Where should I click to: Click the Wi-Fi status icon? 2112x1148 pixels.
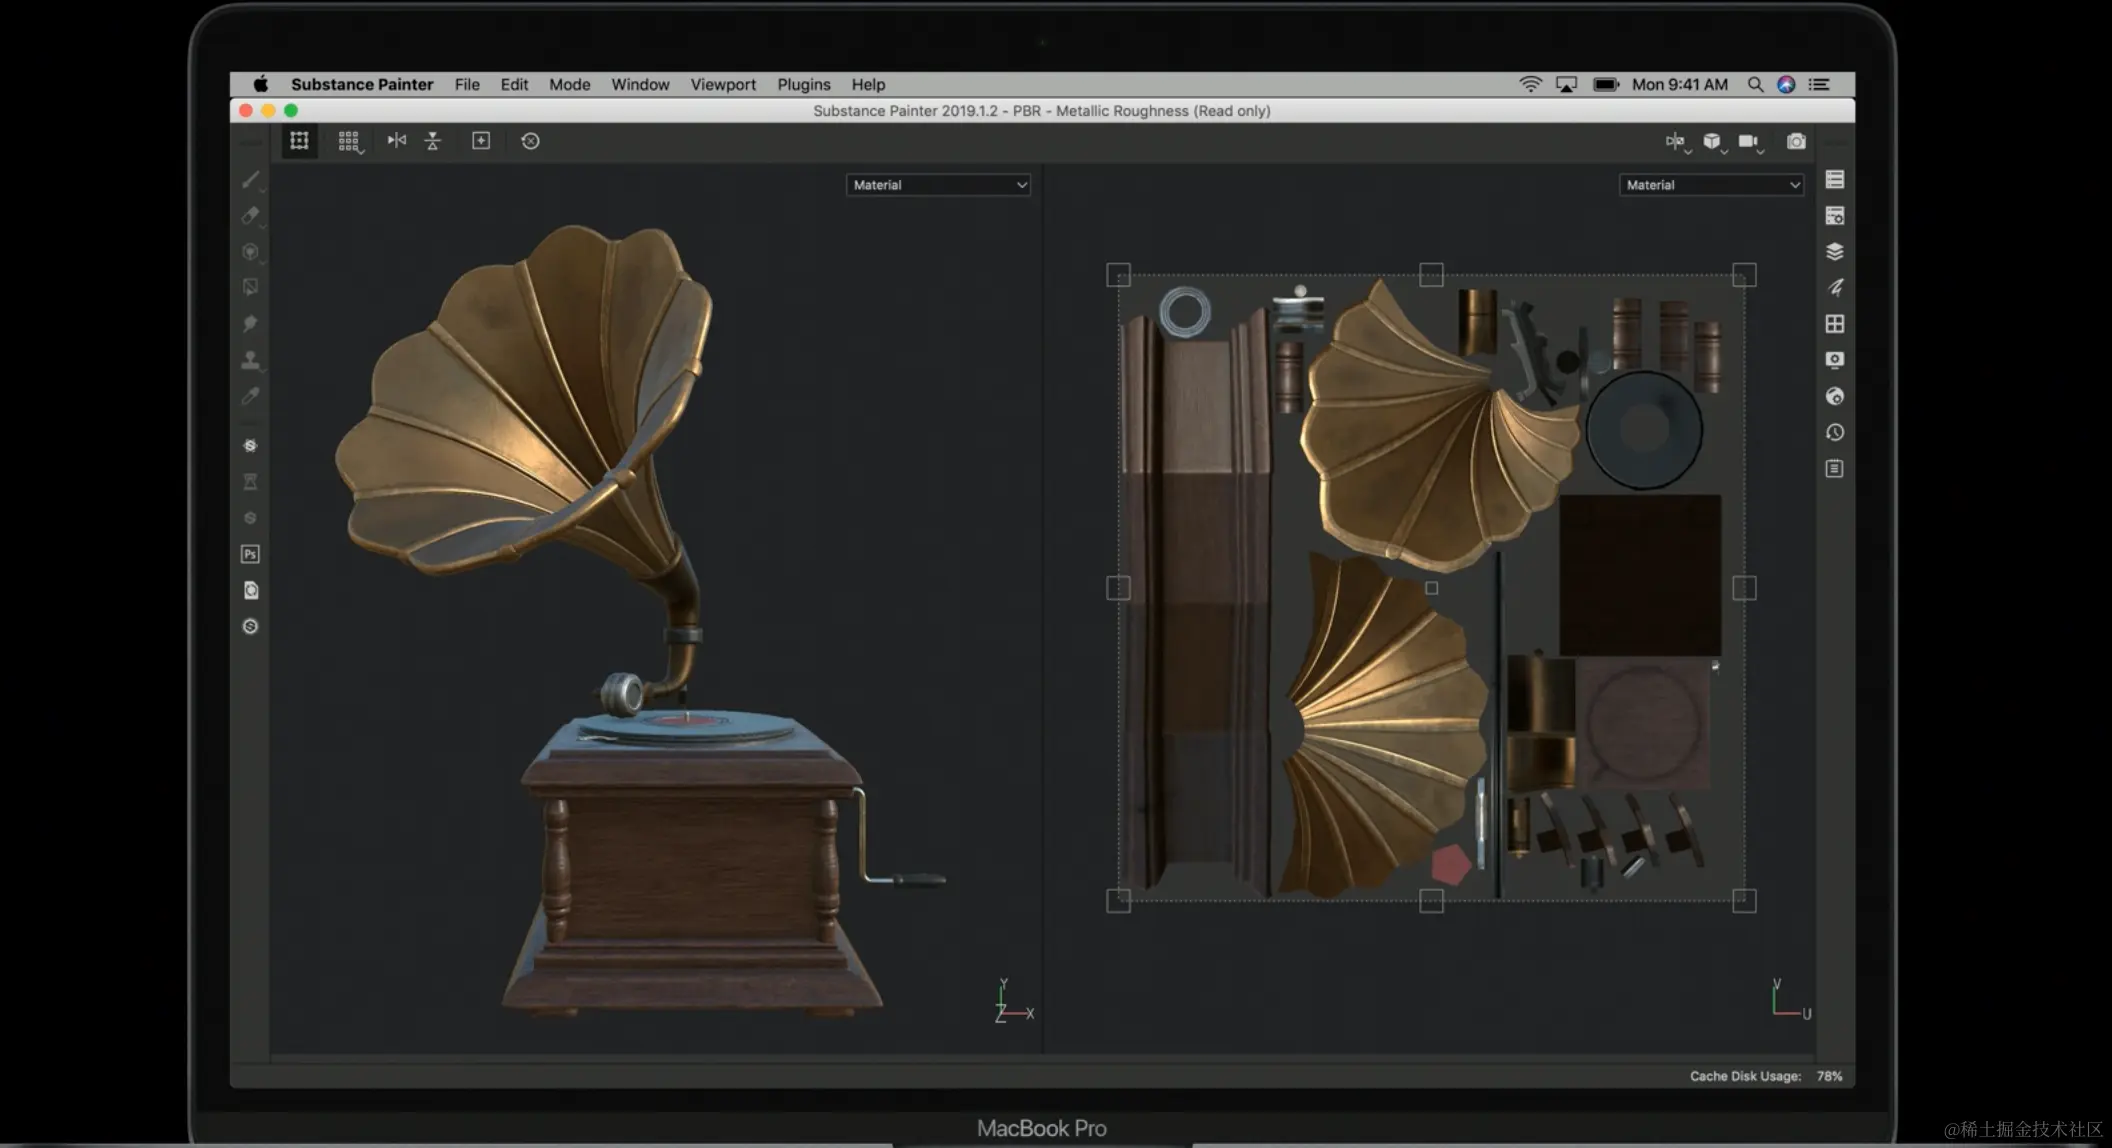(x=1530, y=85)
